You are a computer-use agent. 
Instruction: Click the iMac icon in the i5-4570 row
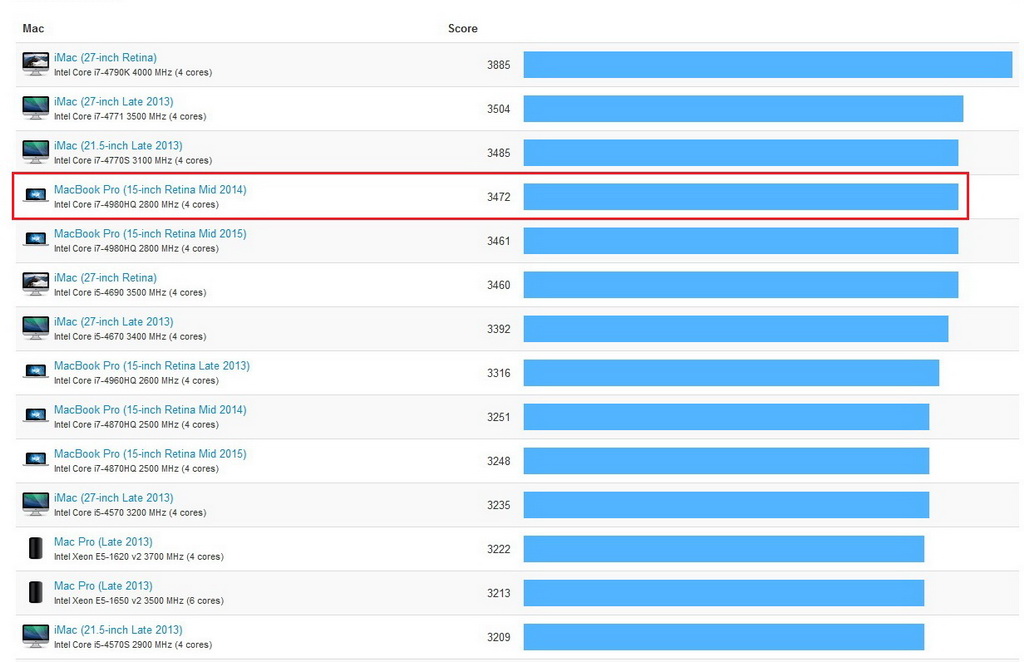pyautogui.click(x=35, y=505)
